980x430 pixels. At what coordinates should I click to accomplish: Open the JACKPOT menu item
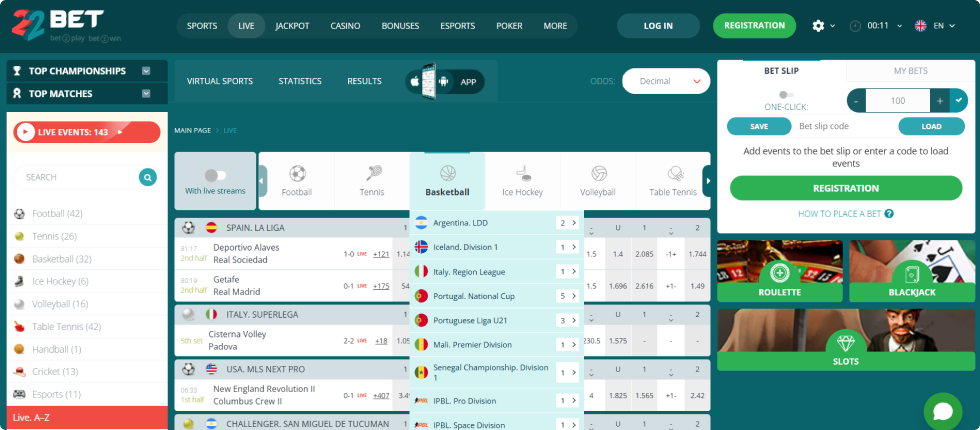pos(292,26)
